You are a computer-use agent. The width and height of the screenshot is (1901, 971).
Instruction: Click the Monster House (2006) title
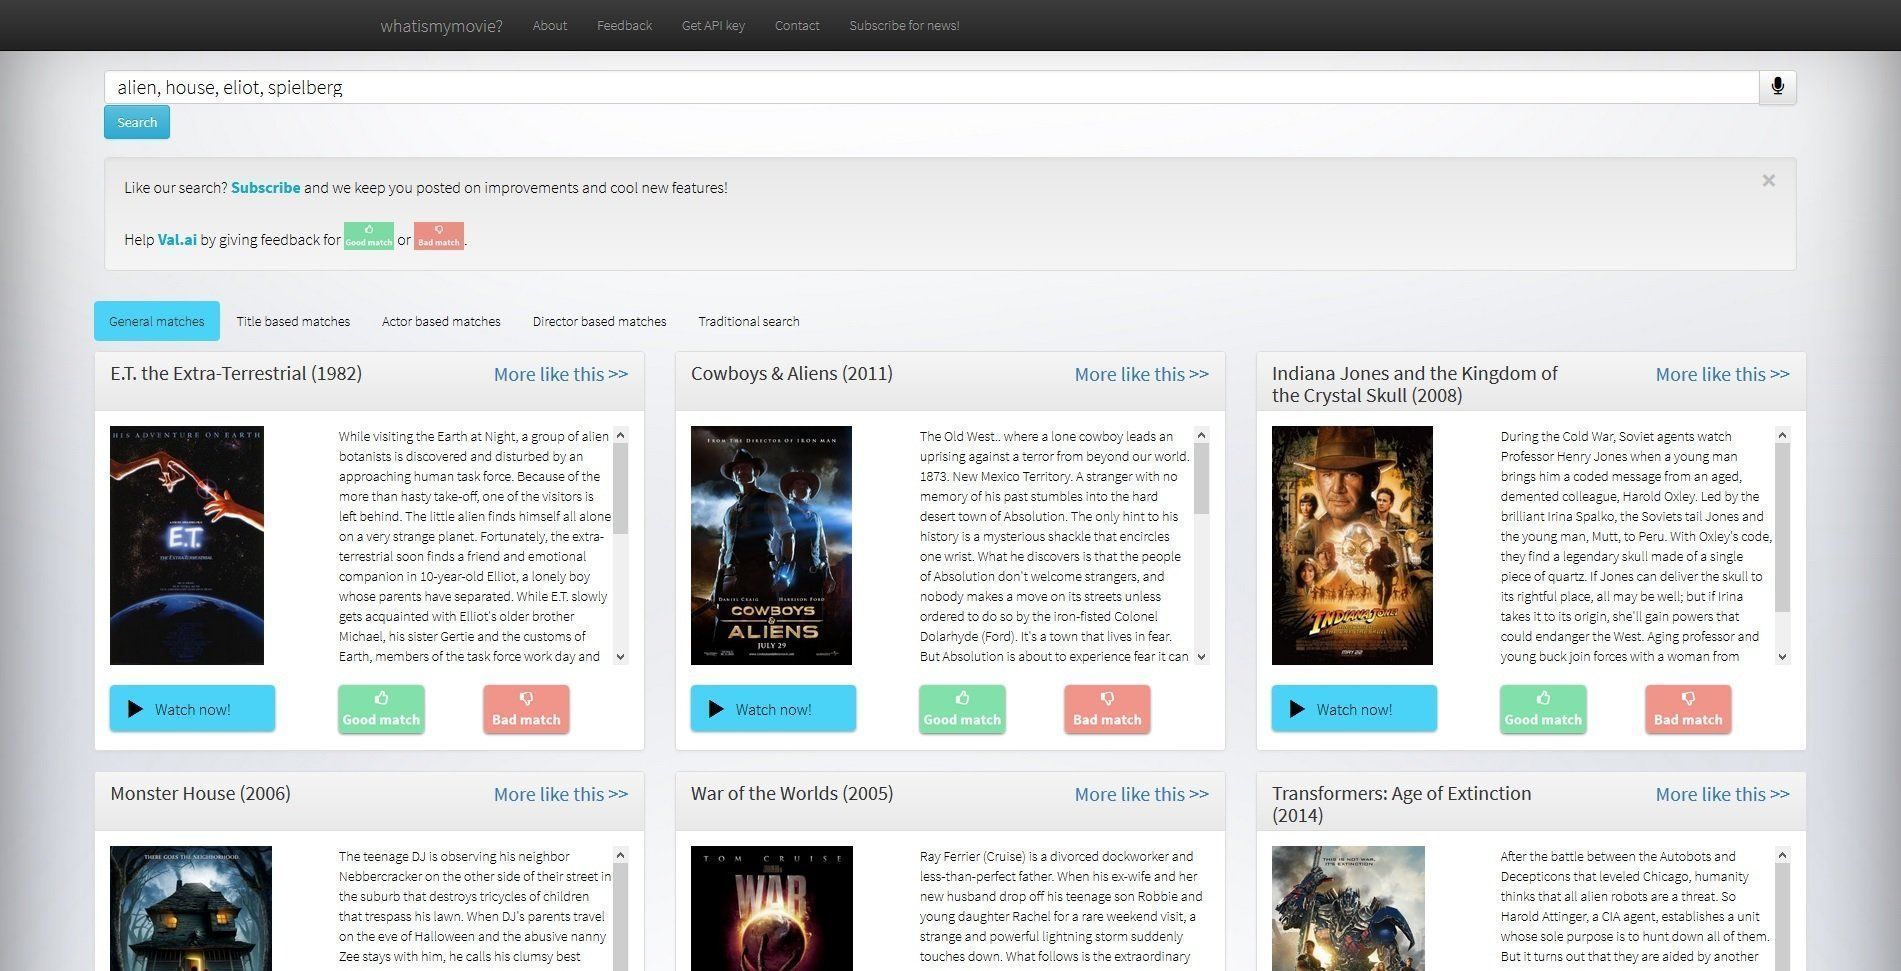[200, 793]
